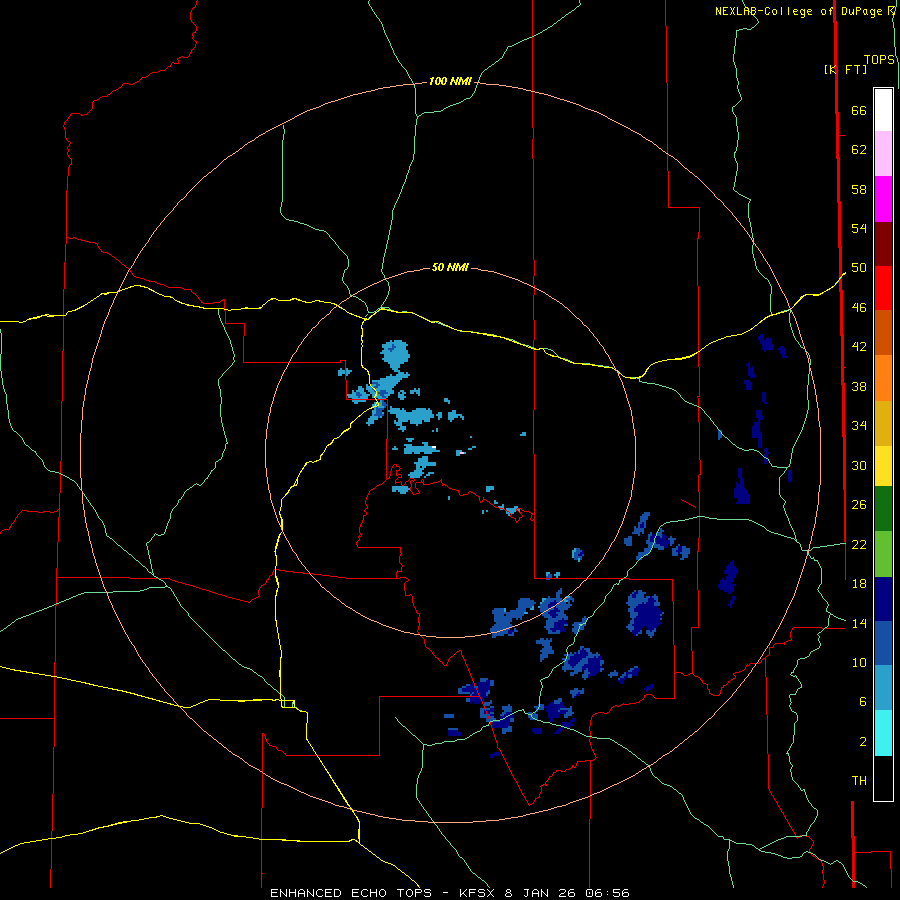Select the dark red legend swatch
Viewport: 900px width, 900px height.
coord(883,244)
